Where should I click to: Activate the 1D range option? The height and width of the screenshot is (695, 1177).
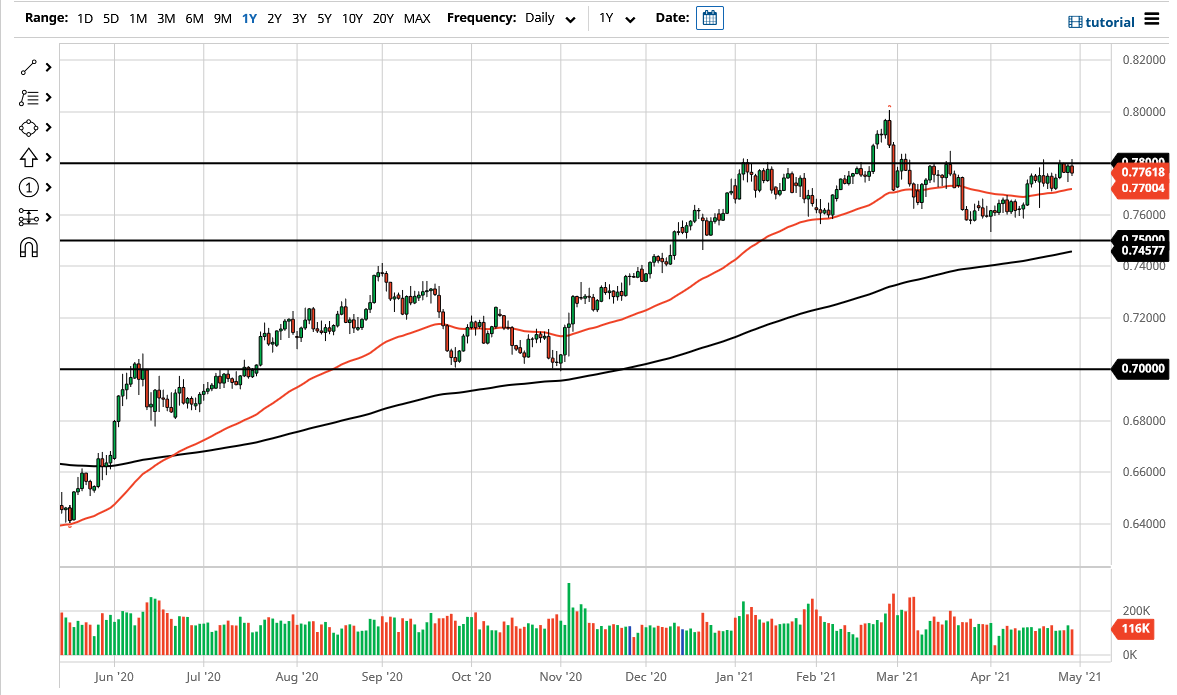coord(84,18)
